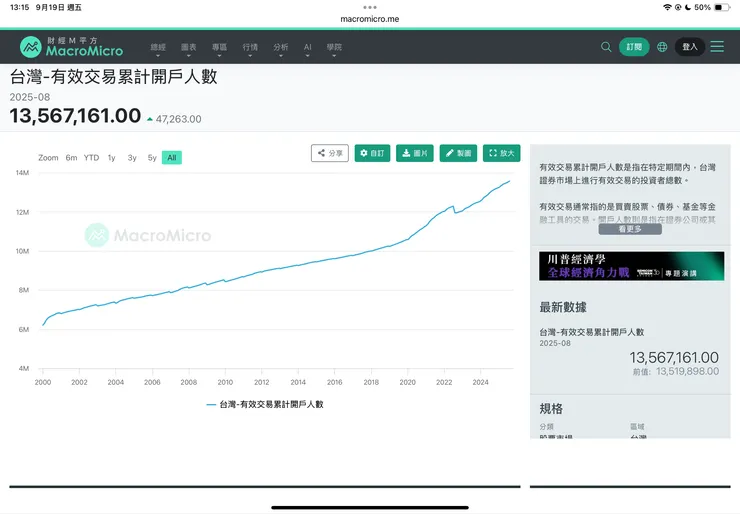Expand the AI navigation menu

click(x=308, y=49)
